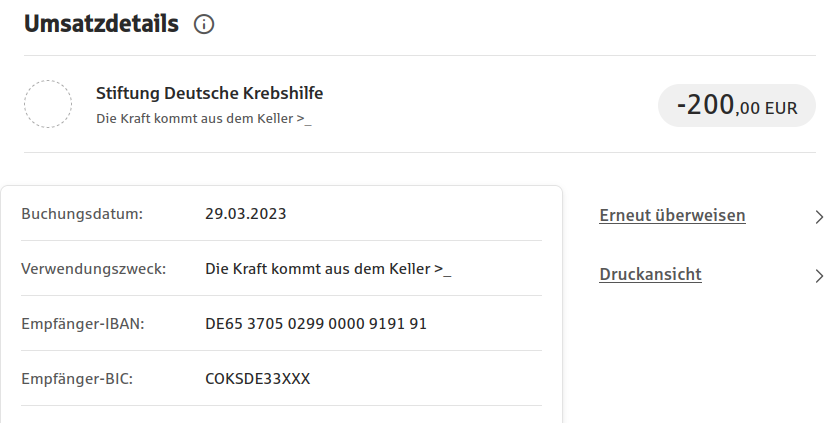Select the Stiftung Deutsche Krebshilfe recipient name
This screenshot has width=832, height=423.
209,94
